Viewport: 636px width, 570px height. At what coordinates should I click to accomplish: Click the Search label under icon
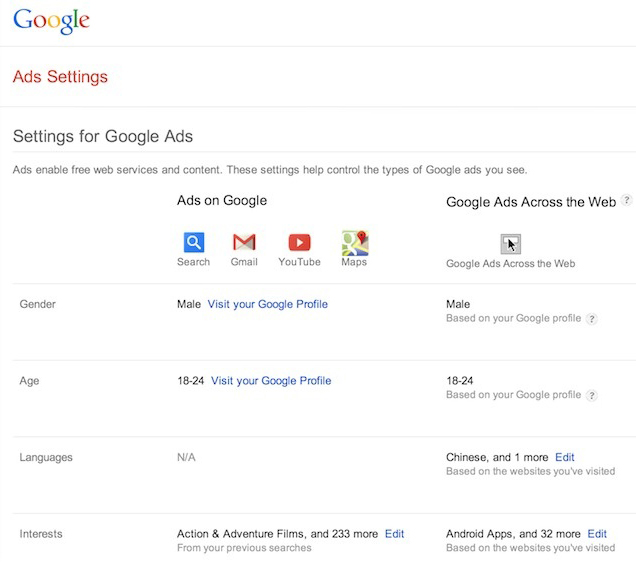(193, 262)
